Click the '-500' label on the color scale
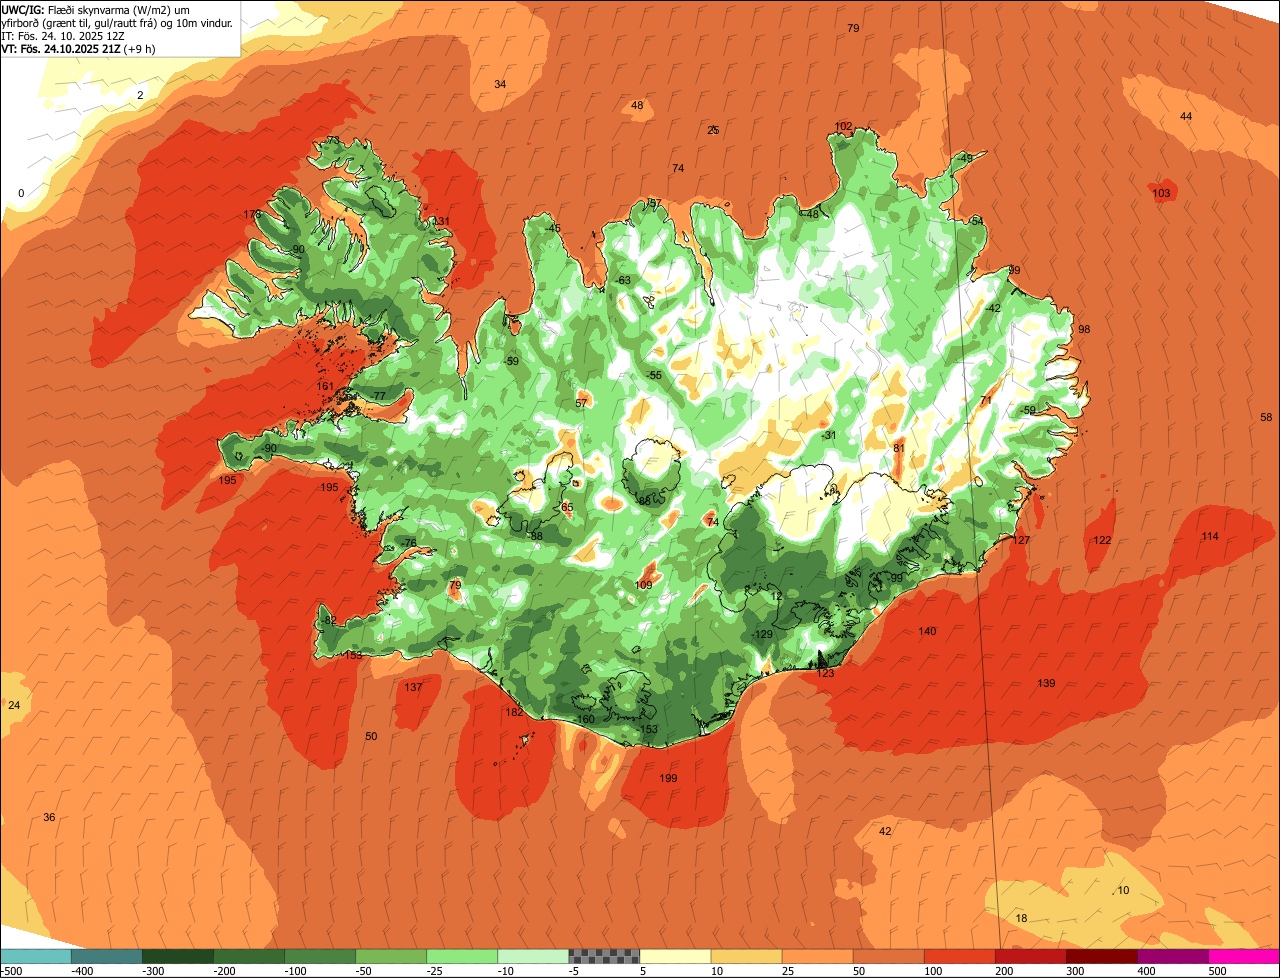The image size is (1280, 978). point(12,971)
